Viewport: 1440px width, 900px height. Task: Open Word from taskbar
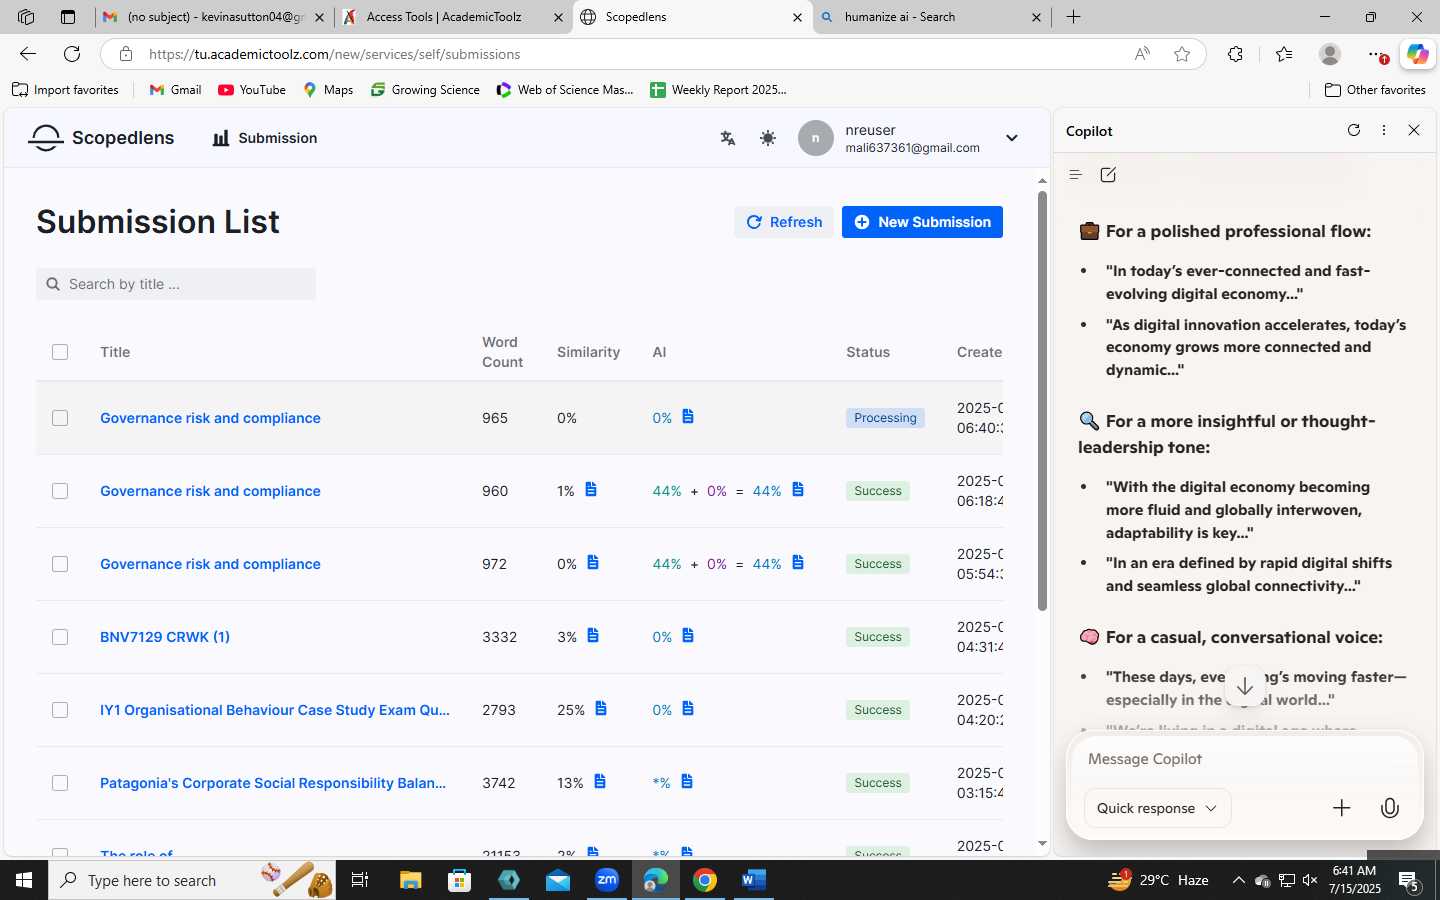754,880
